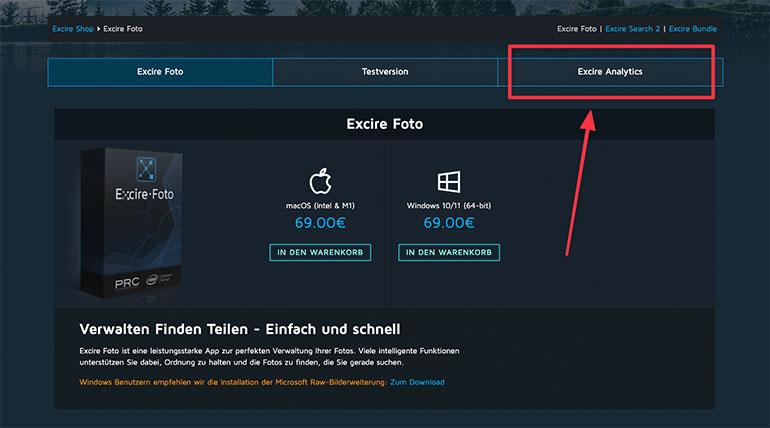Screen dimensions: 770x428
Task: Click the orange Microsoft Raw-Bilderweiterung notice text
Action: [233, 382]
